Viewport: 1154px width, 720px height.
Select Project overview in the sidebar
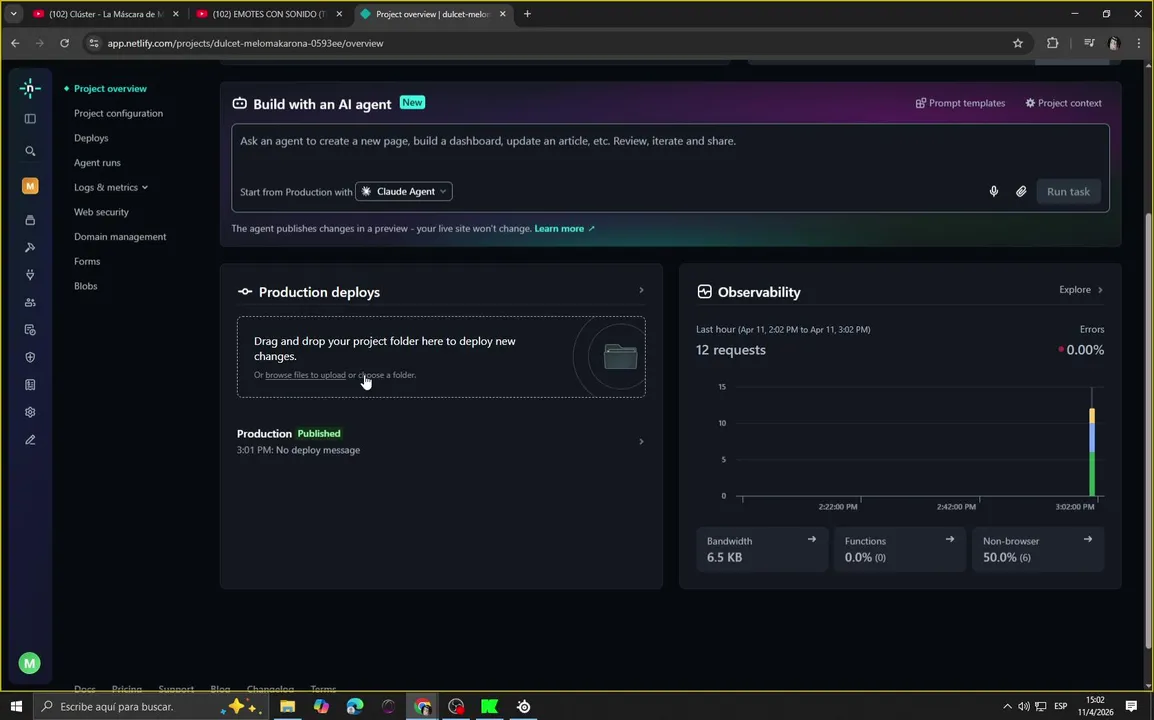110,88
